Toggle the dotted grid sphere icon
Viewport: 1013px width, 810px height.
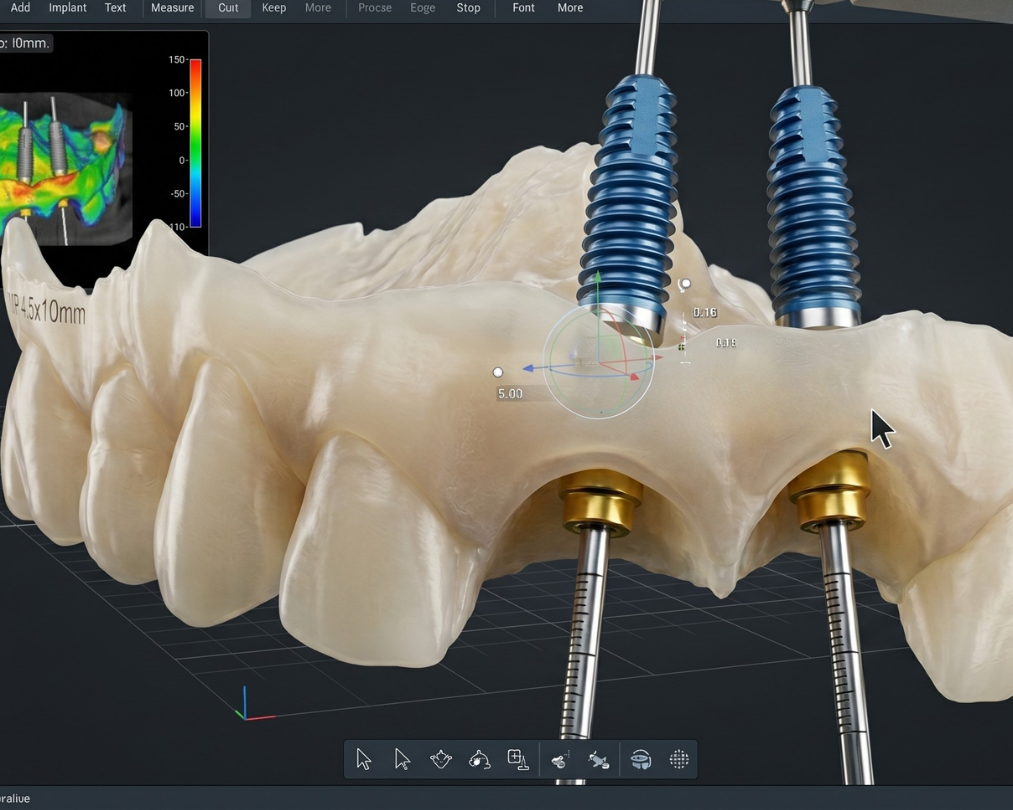coord(679,760)
